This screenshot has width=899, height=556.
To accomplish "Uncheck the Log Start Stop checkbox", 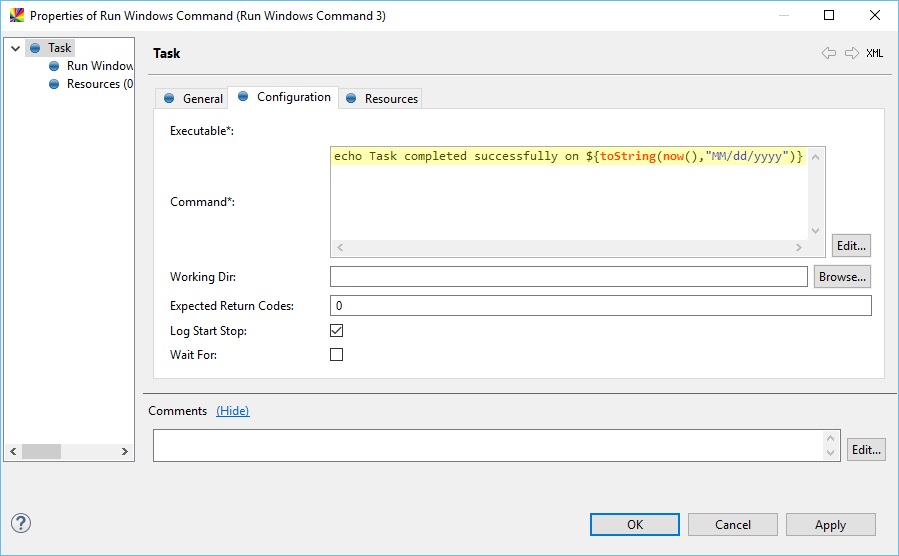I will (x=337, y=330).
